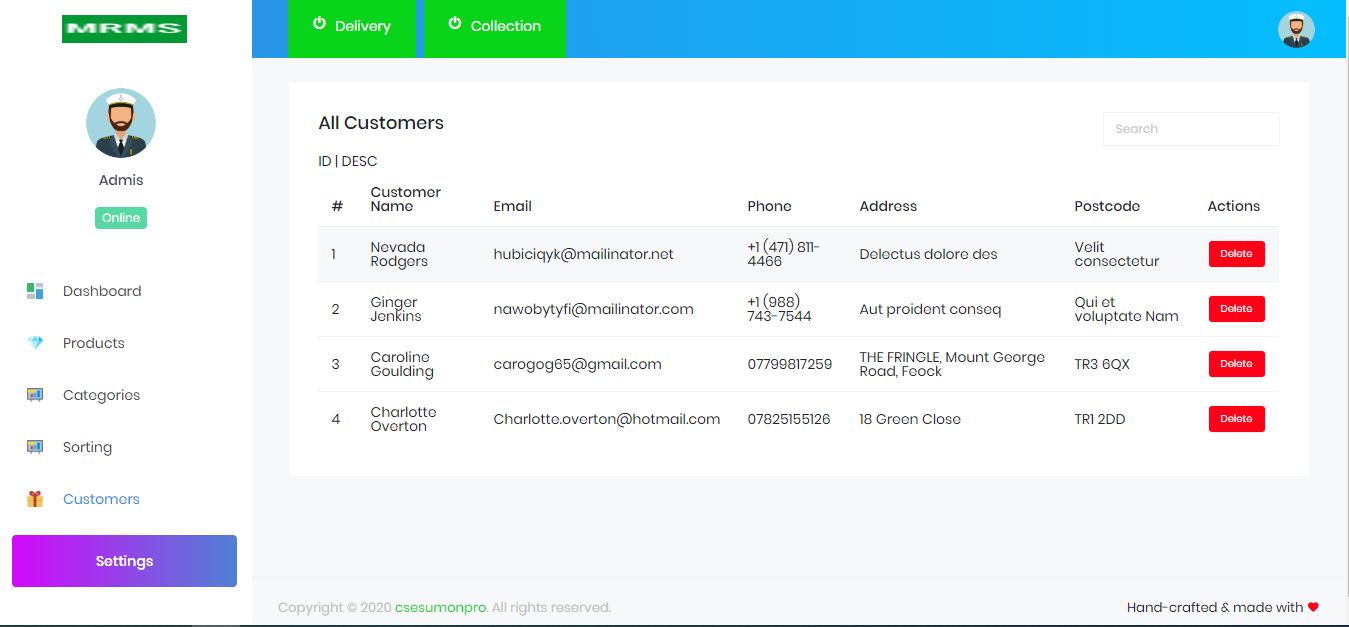Click the name Caroline Goulding
The image size is (1349, 627).
(402, 364)
